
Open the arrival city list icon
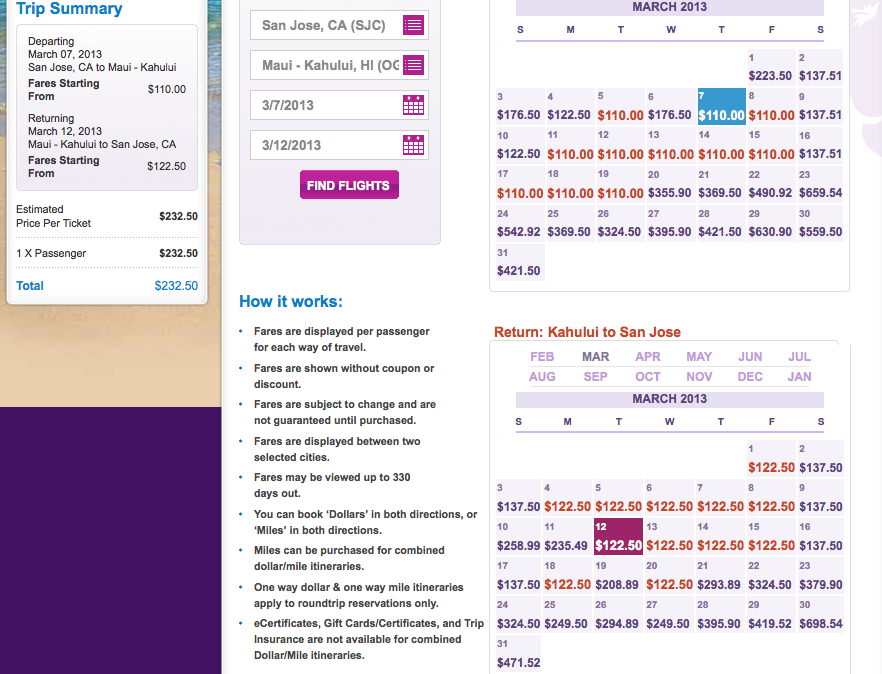tap(413, 65)
